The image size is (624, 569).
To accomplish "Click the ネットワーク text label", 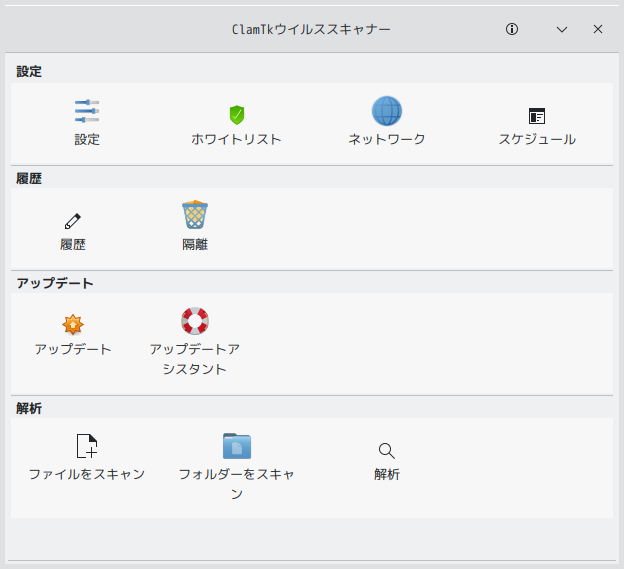I will pyautogui.click(x=387, y=139).
